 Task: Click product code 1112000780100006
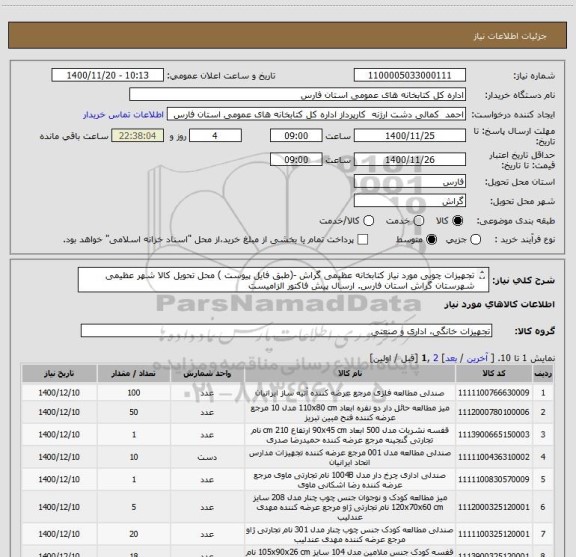[494, 412]
